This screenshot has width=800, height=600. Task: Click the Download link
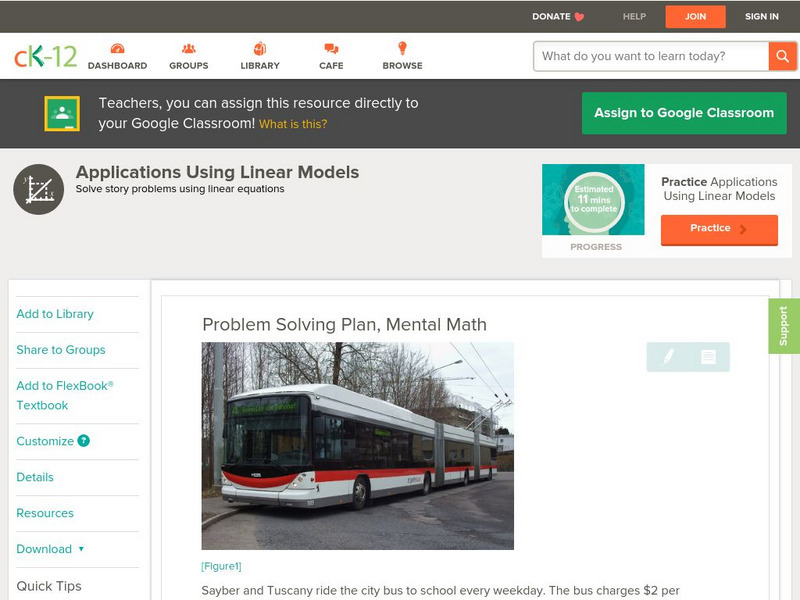[44, 549]
